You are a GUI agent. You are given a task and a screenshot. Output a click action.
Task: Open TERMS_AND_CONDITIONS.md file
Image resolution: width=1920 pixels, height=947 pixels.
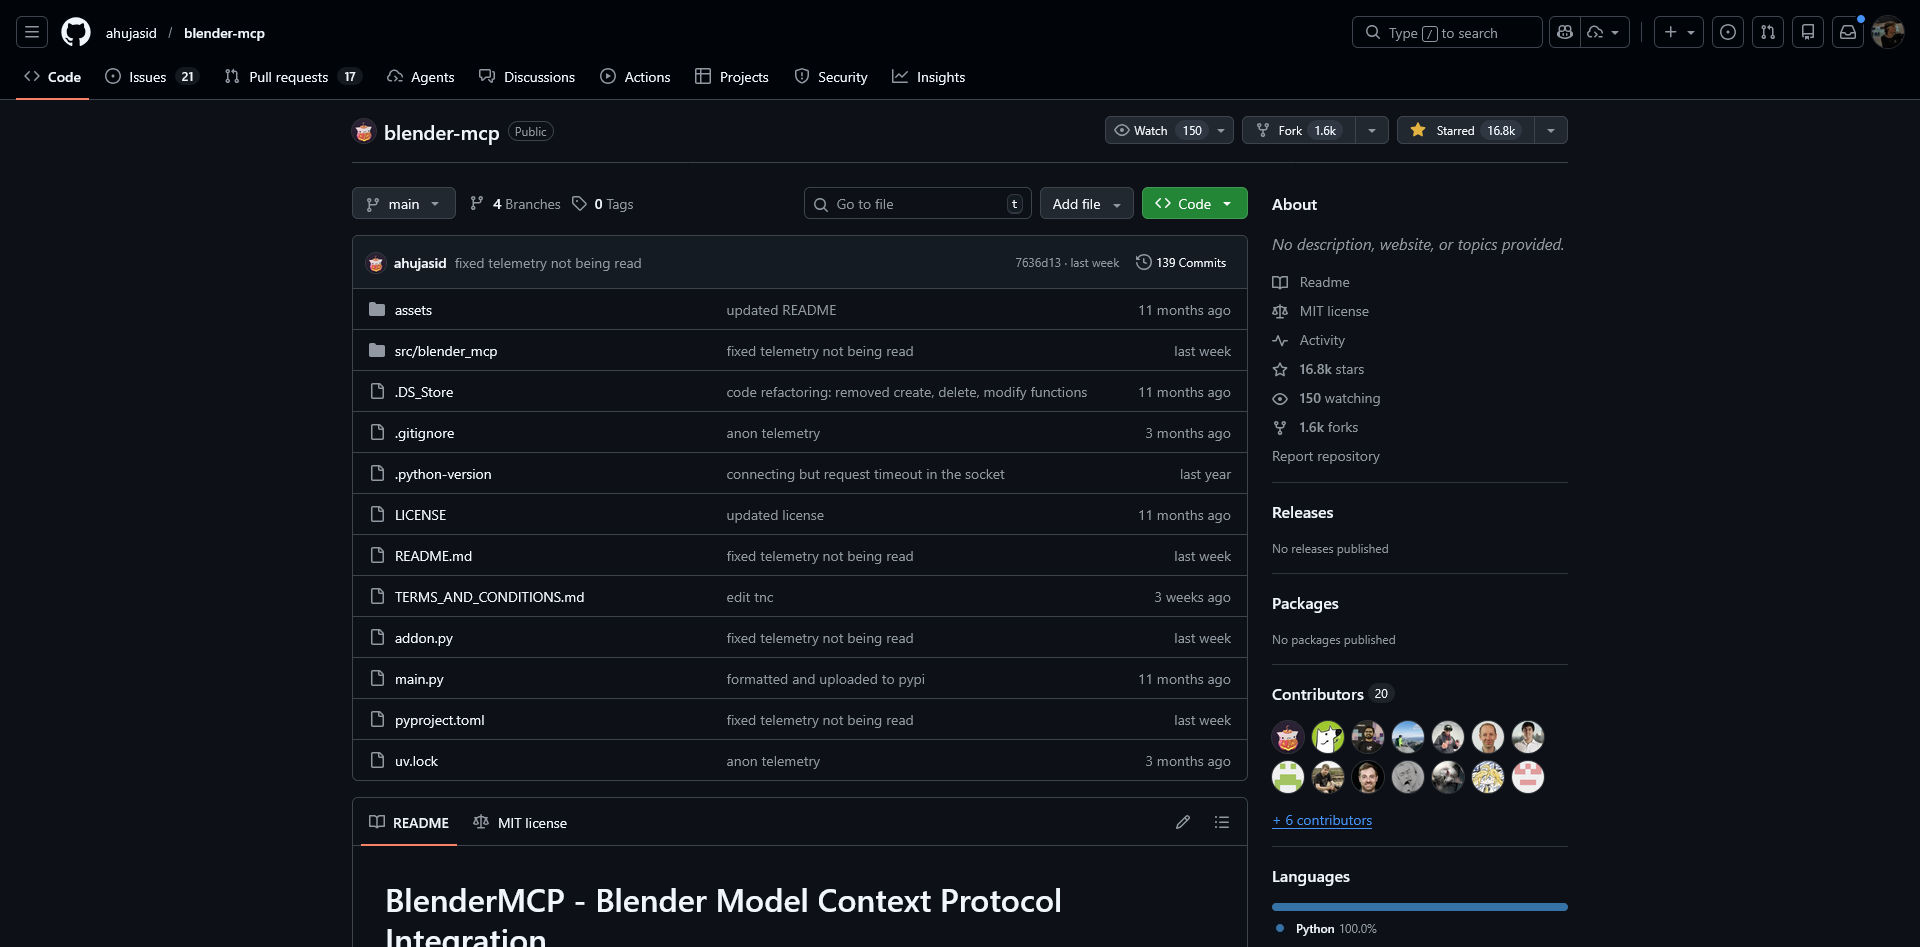[490, 597]
